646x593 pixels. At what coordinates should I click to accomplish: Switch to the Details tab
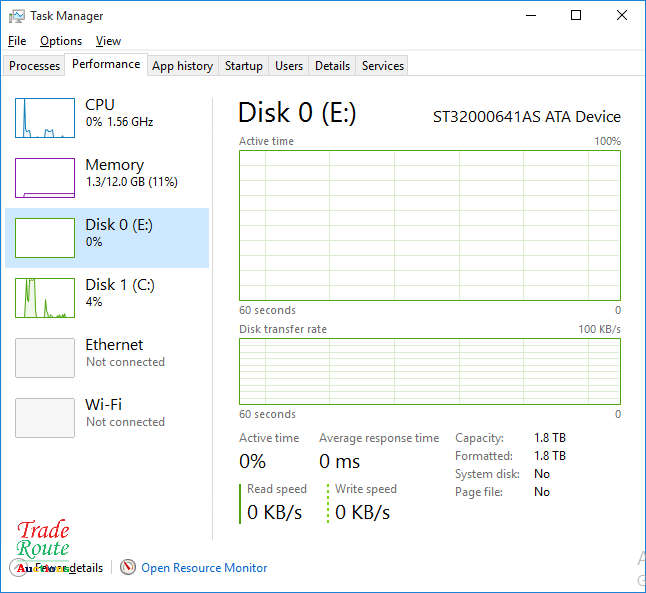point(332,66)
